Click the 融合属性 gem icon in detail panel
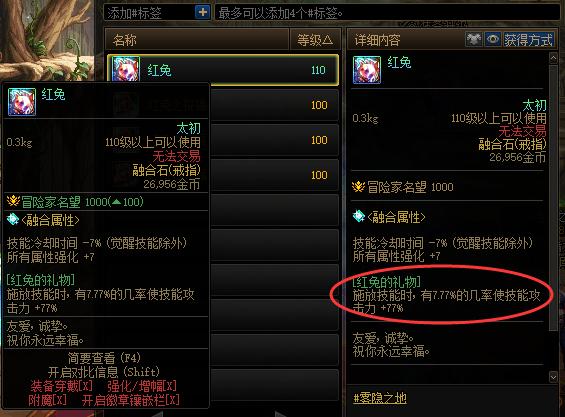Screen dimensions: 565x417 (359, 216)
